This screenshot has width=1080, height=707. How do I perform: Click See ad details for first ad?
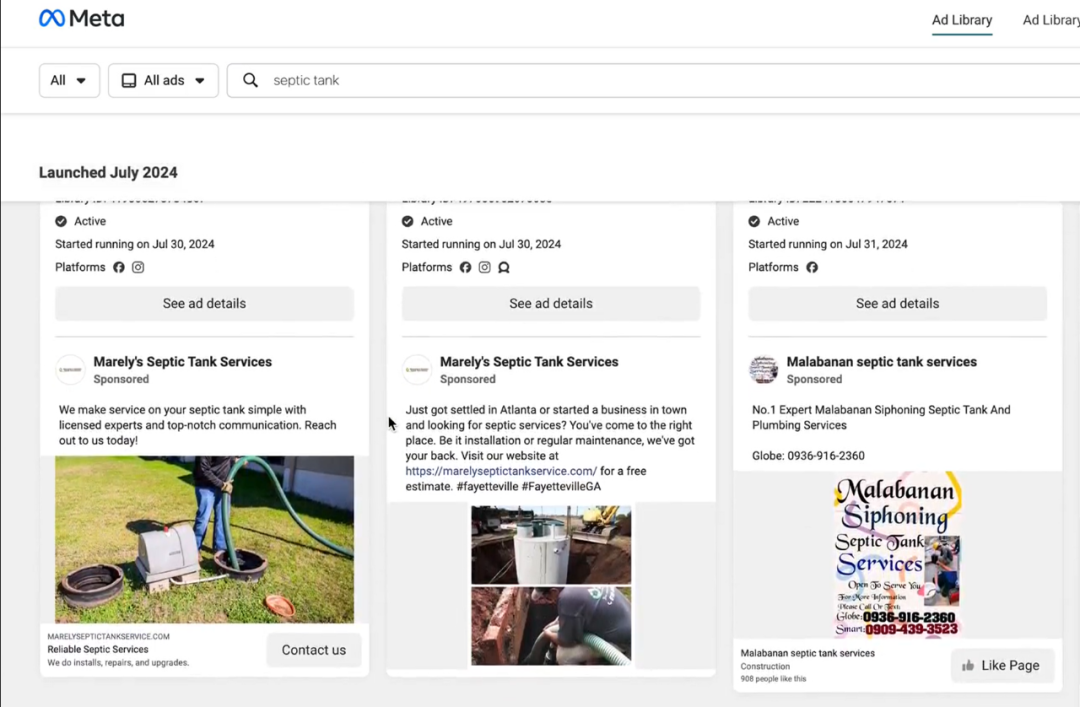(x=204, y=303)
